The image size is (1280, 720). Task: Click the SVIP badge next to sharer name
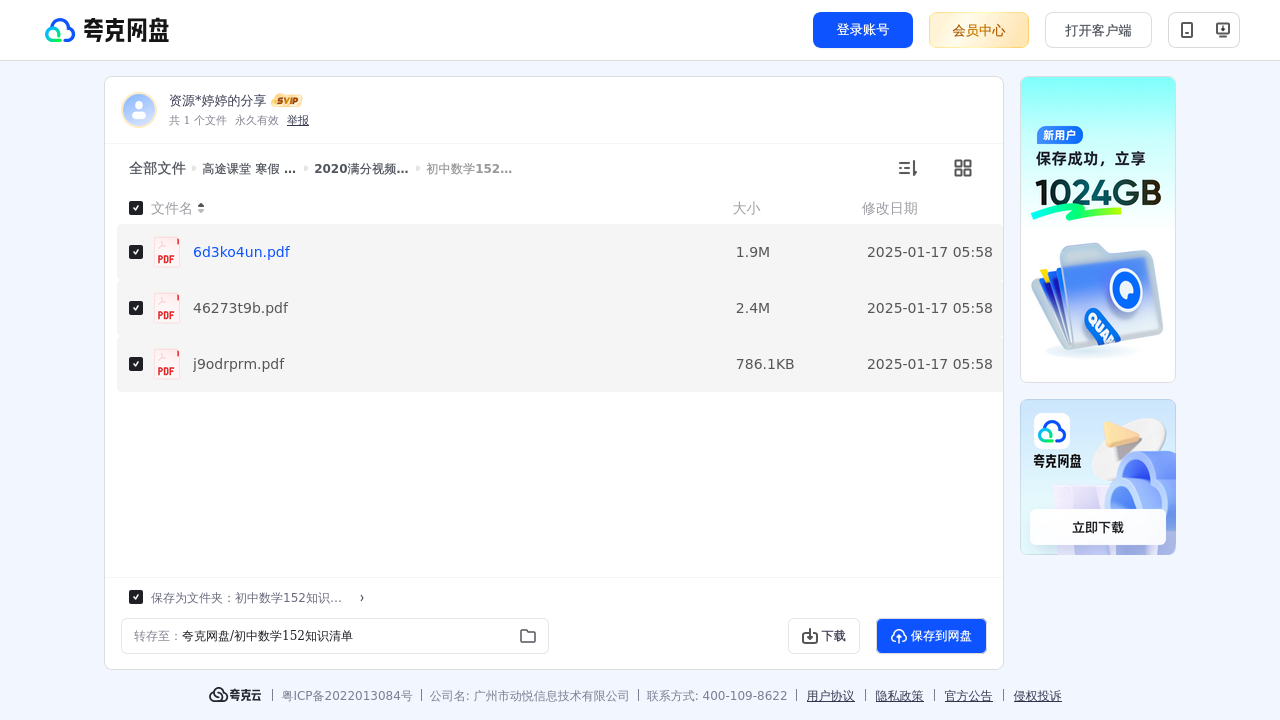click(287, 101)
